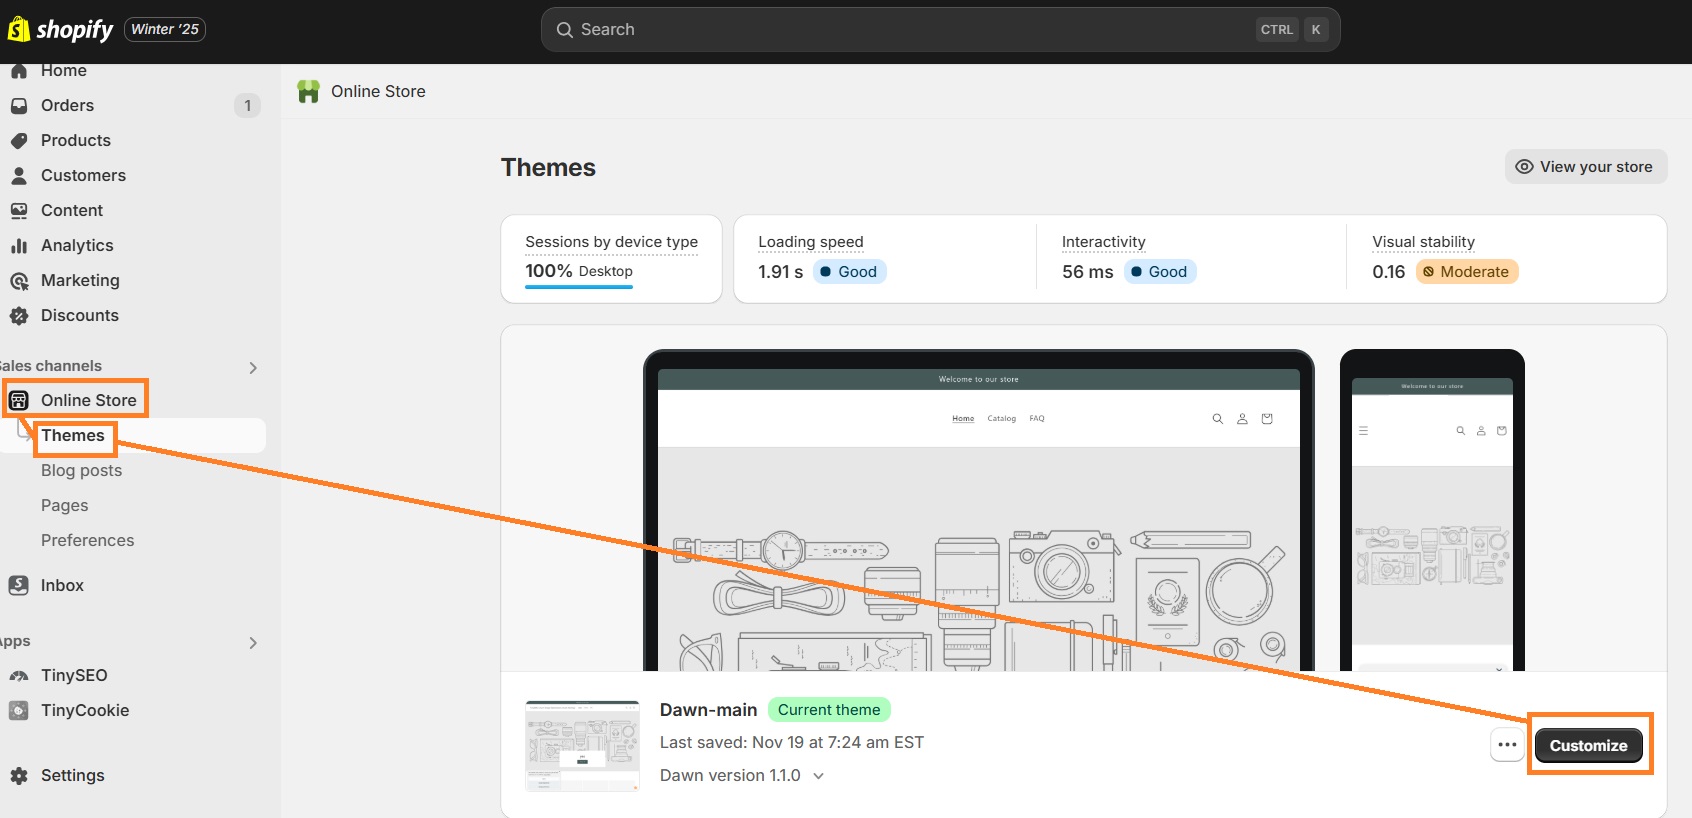Viewport: 1692px width, 818px height.
Task: Click Sessions by device type label
Action: 612,242
